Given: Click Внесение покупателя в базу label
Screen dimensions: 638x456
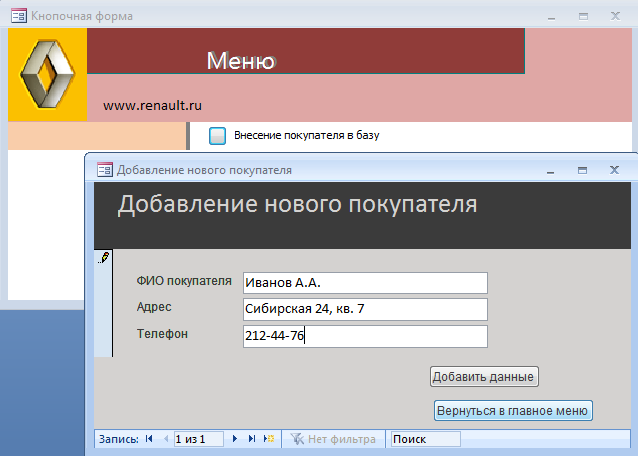Looking at the screenshot, I should (x=306, y=135).
